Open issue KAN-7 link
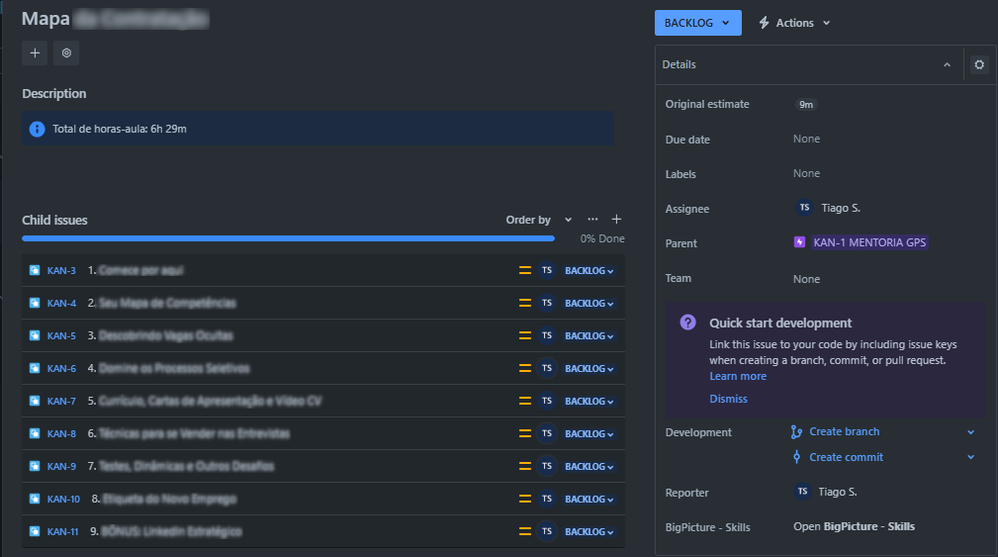 [x=61, y=401]
